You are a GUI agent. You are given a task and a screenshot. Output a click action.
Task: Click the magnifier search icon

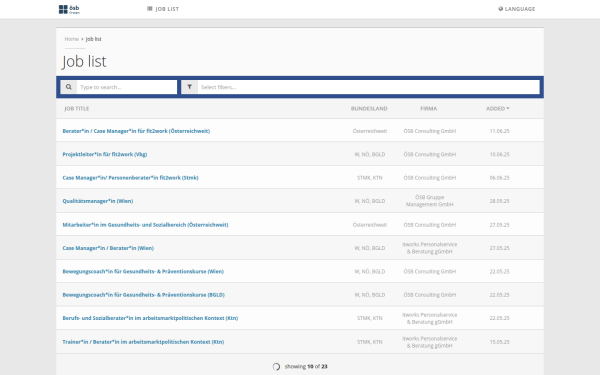point(69,87)
